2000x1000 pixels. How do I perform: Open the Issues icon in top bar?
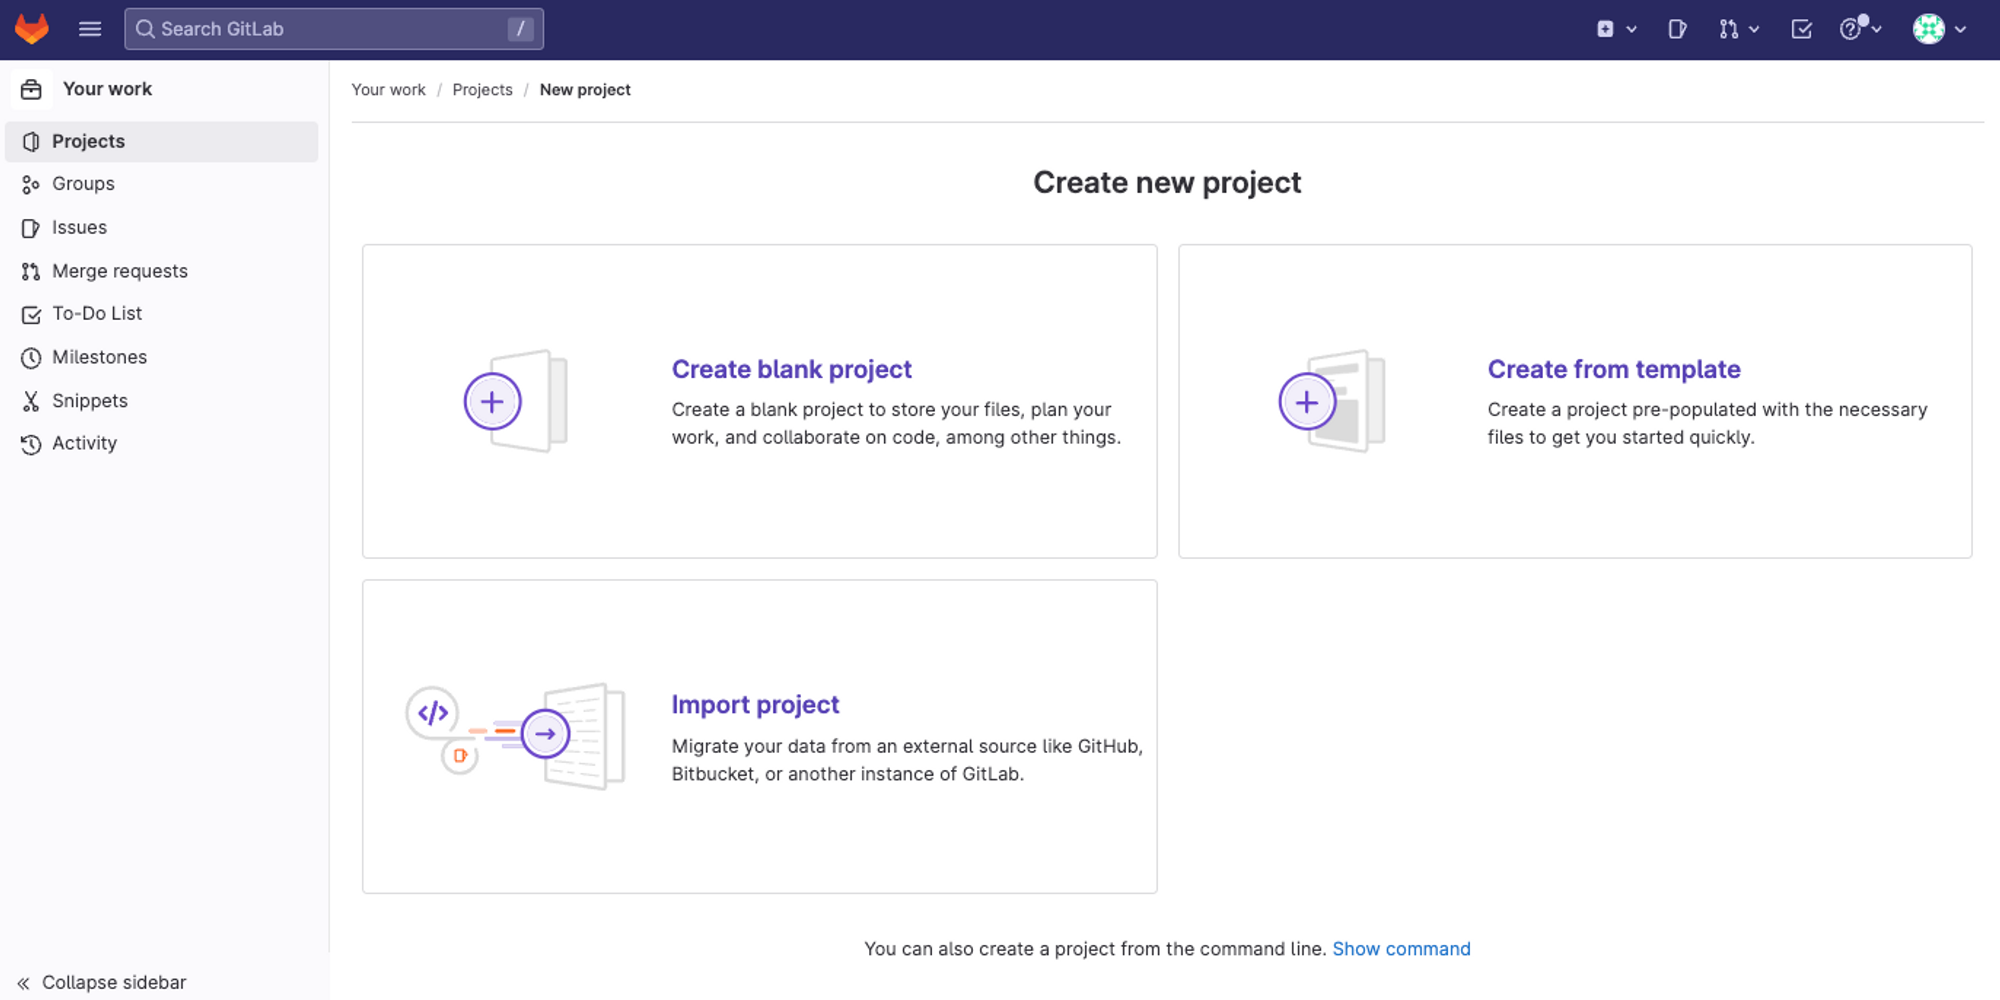pos(1678,29)
